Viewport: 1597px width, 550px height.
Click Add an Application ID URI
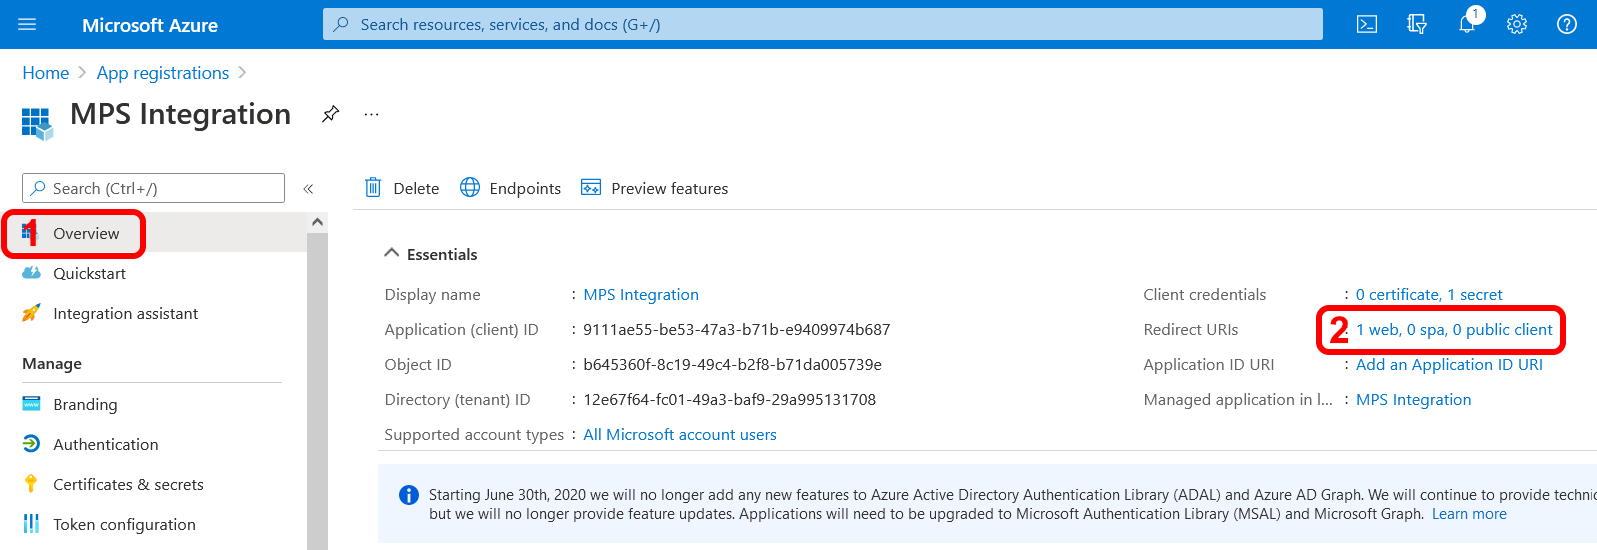1448,365
